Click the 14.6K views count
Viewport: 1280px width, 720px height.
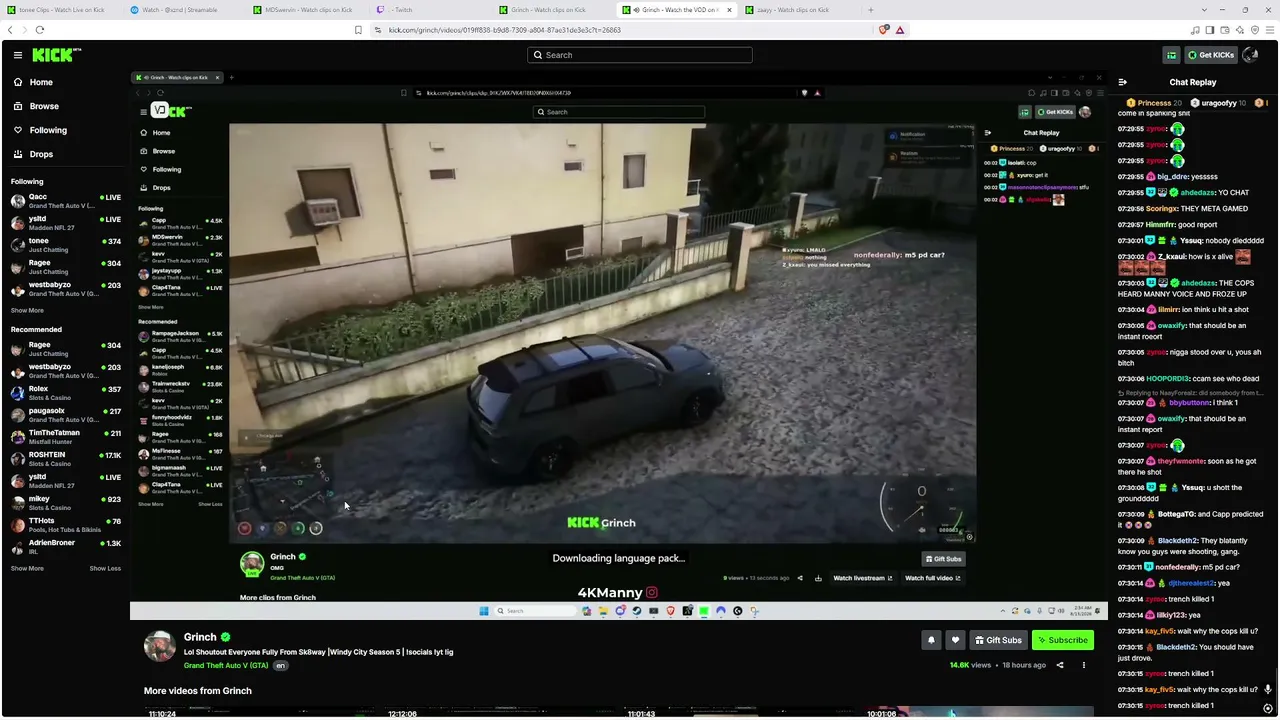coord(970,665)
